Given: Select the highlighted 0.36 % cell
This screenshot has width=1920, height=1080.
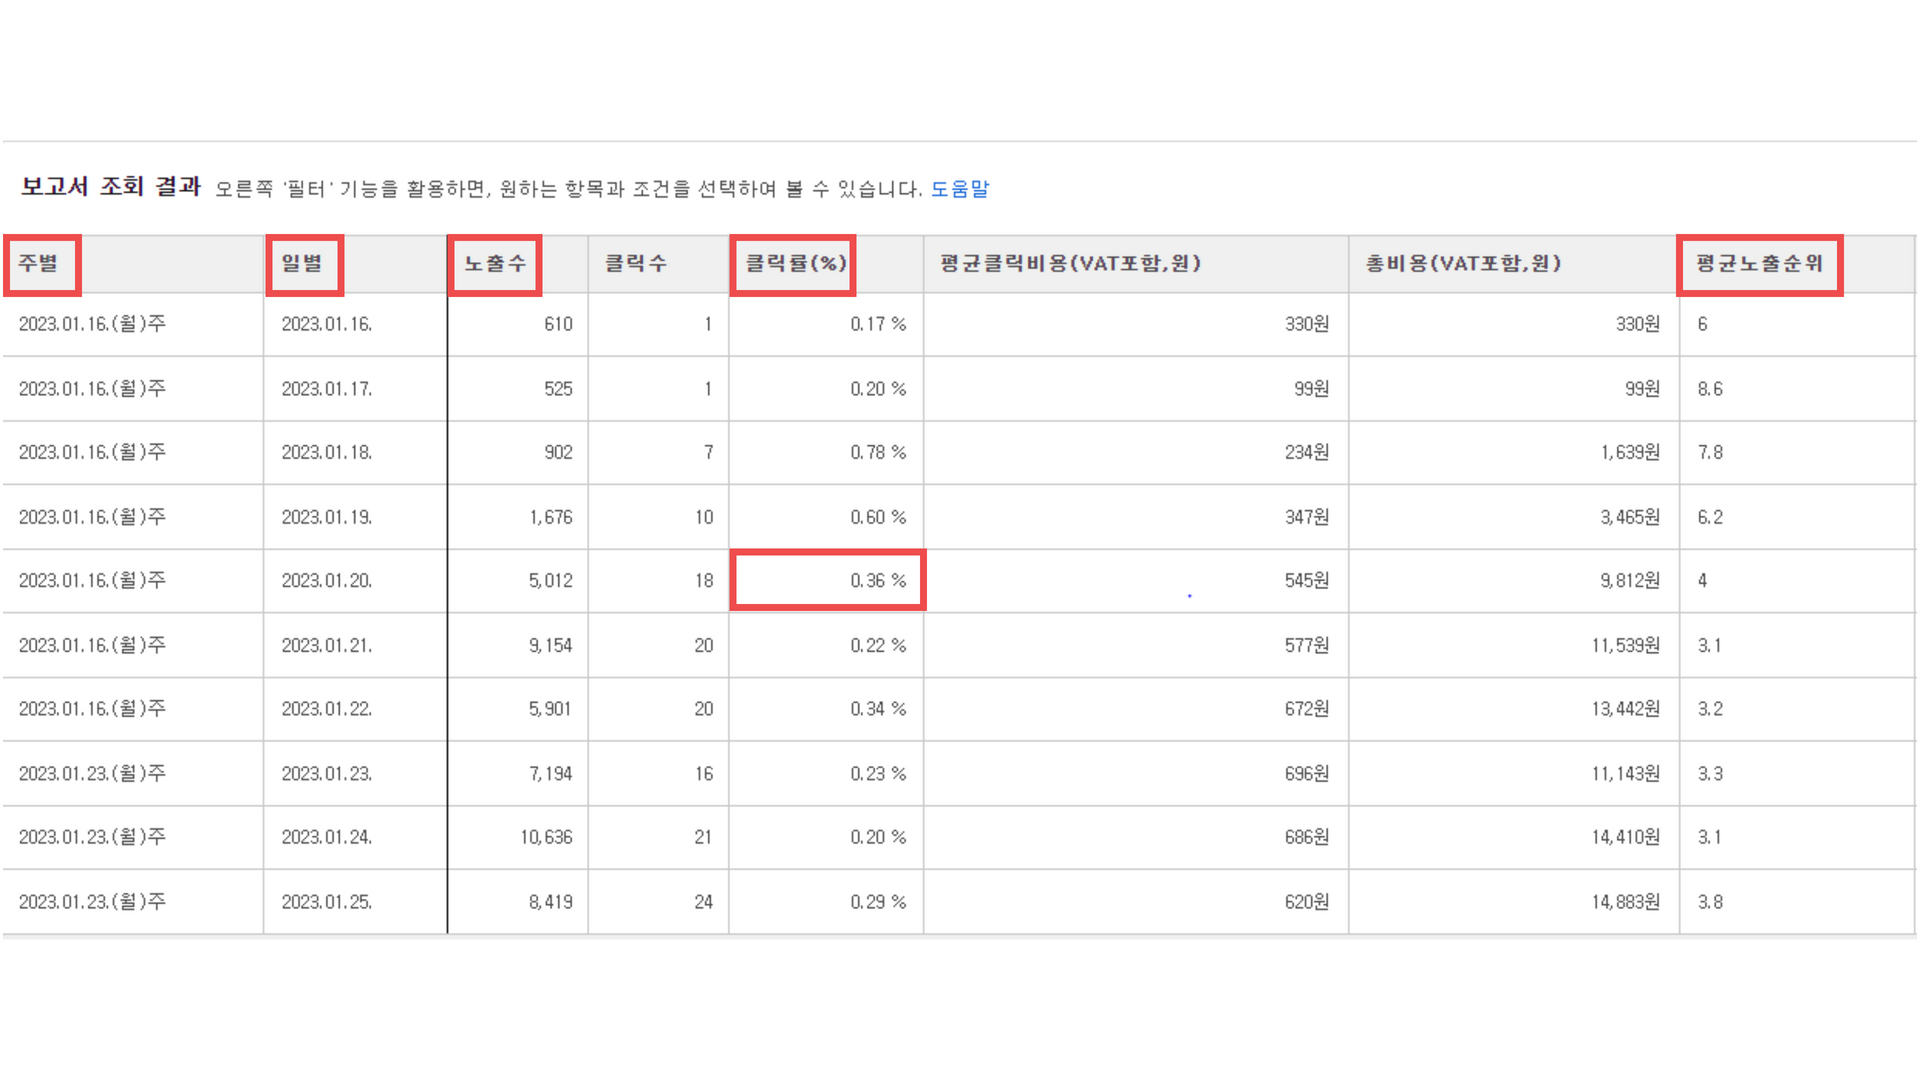Looking at the screenshot, I should pyautogui.click(x=877, y=581).
